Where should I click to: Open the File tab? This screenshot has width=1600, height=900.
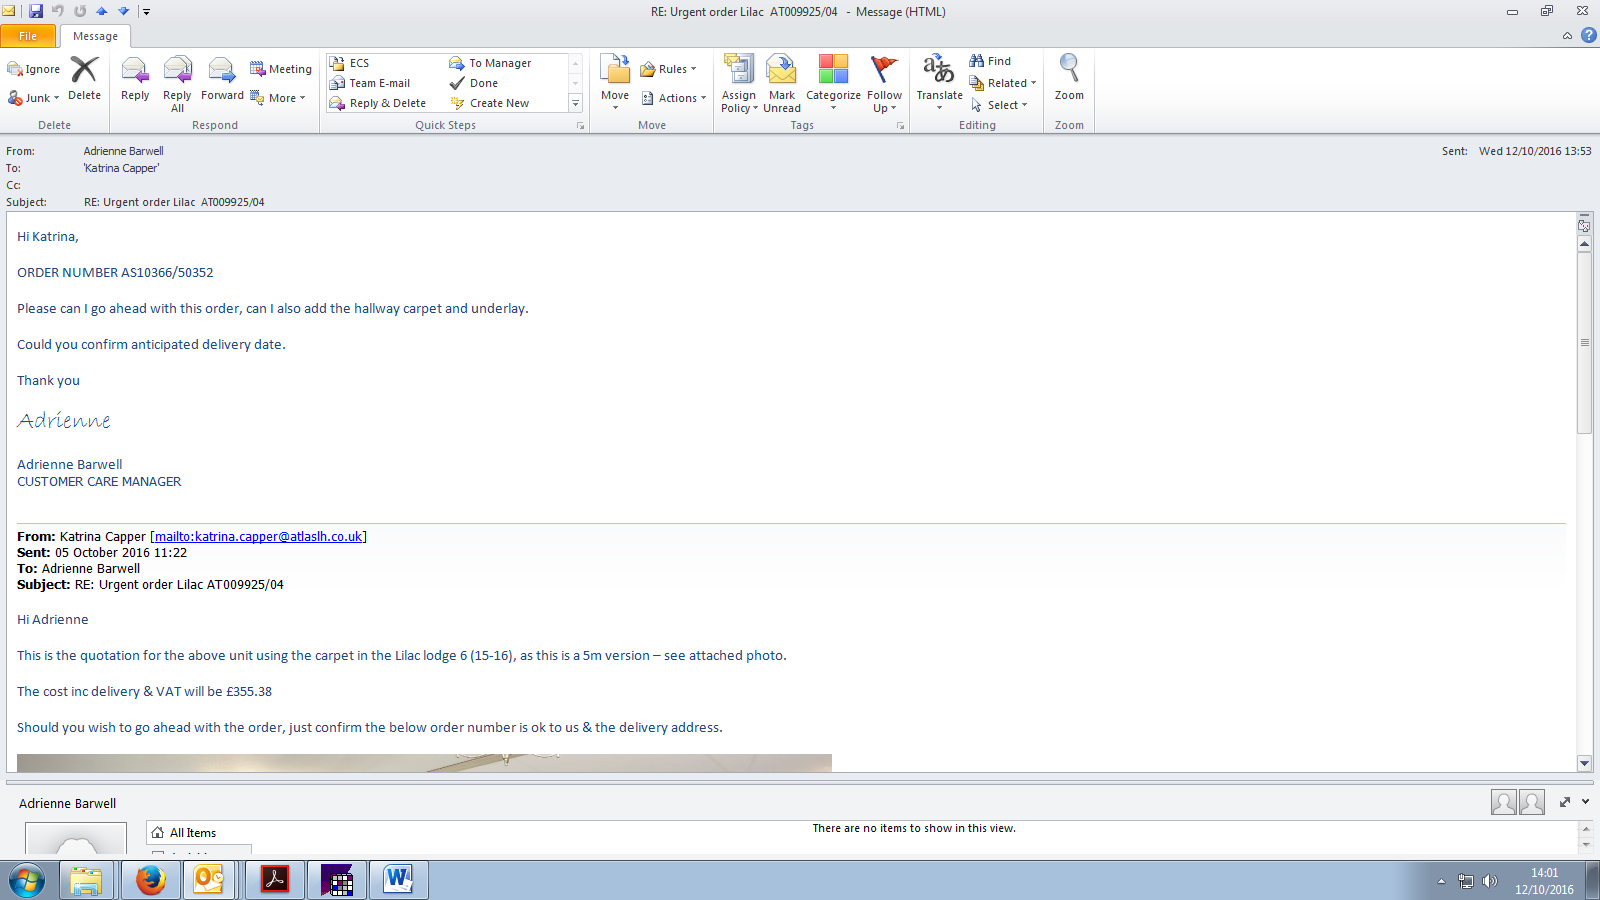tap(28, 36)
